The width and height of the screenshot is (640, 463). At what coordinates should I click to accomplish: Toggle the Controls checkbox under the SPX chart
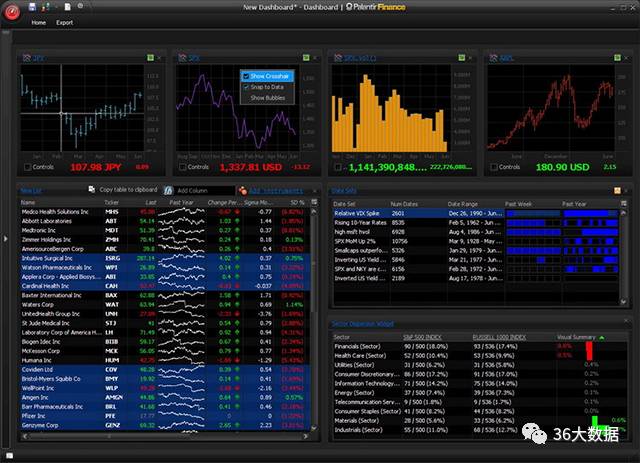183,167
